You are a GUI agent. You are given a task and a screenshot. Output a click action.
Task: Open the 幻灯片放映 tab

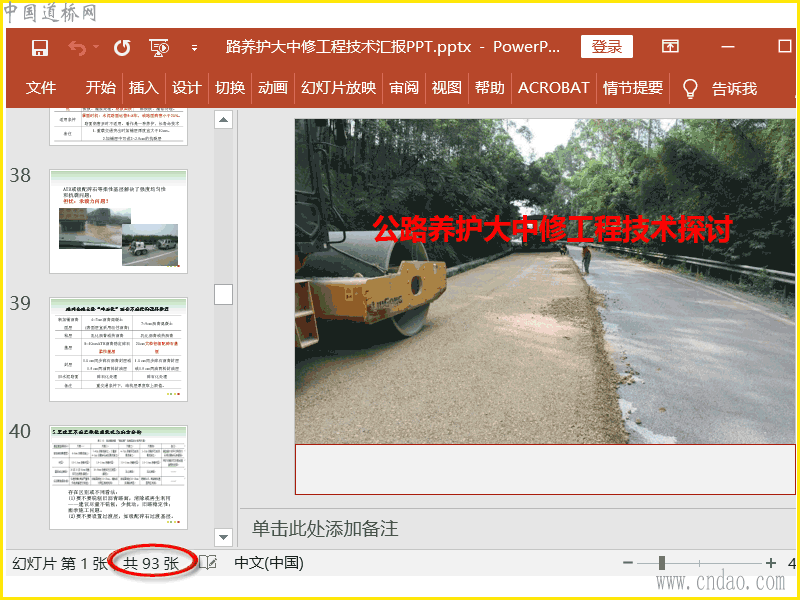click(338, 88)
